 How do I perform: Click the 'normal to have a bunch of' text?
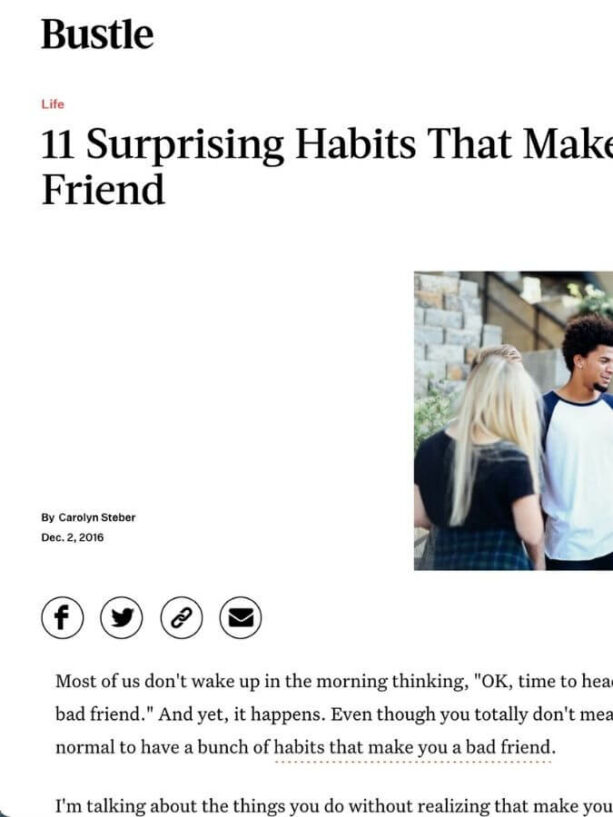(x=163, y=747)
